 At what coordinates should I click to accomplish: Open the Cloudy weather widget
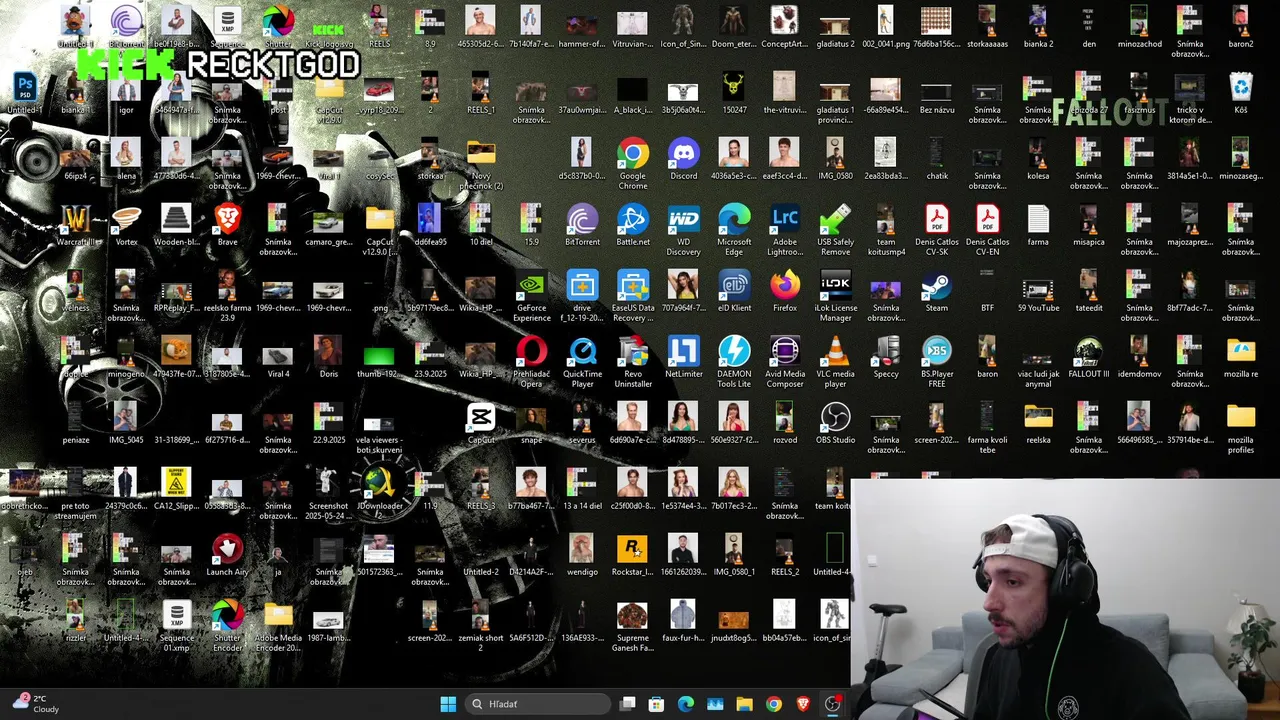tap(36, 704)
